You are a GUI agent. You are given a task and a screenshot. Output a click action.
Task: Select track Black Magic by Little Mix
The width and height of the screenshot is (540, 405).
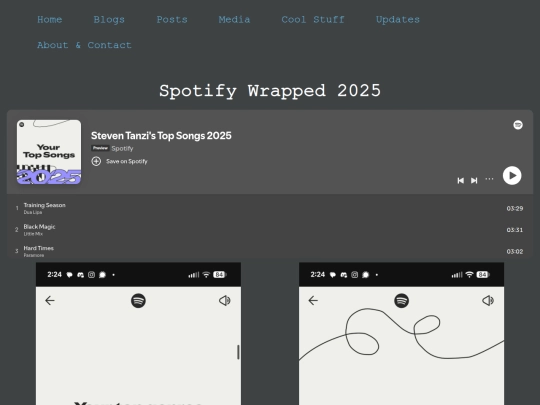270,230
